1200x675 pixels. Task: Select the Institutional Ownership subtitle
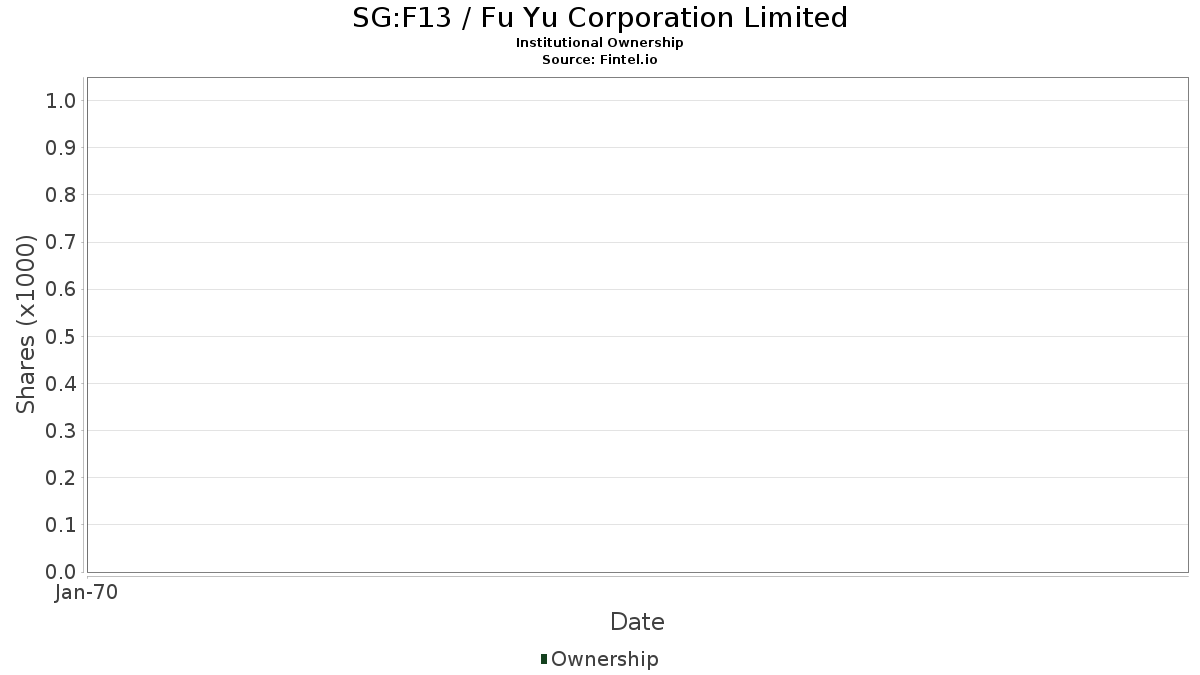click(x=600, y=43)
